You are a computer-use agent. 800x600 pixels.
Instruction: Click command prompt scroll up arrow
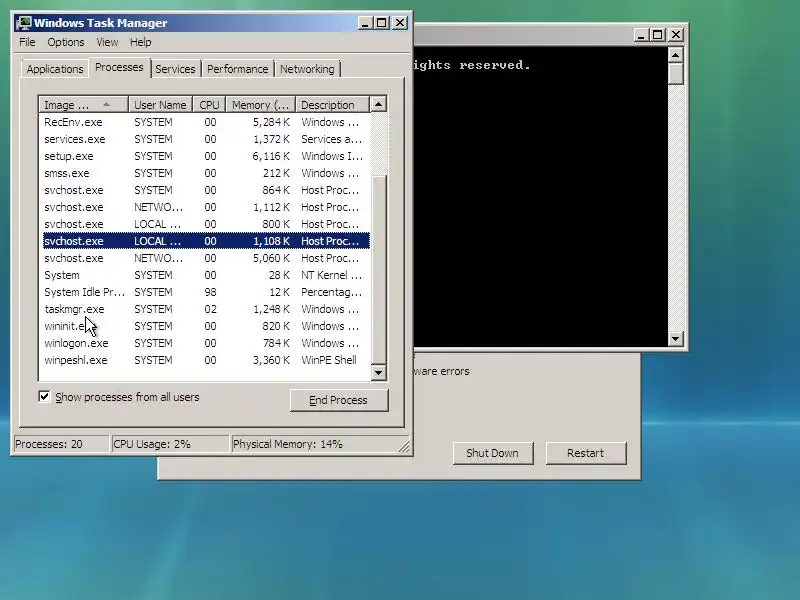click(676, 55)
